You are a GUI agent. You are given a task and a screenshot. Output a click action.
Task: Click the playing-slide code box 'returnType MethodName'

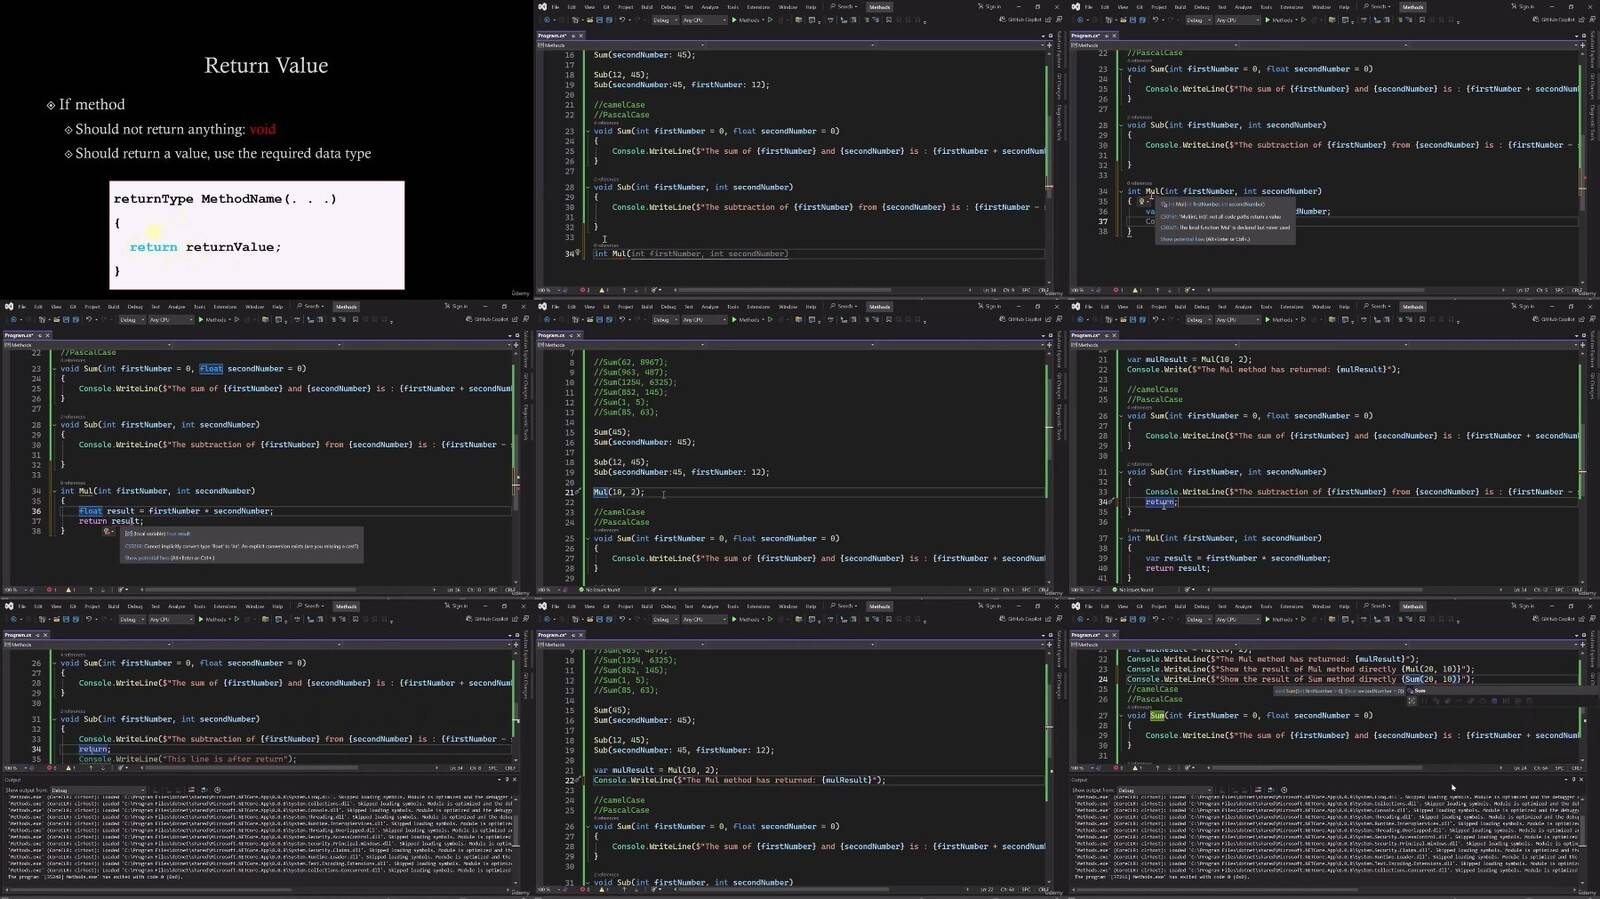pyautogui.click(x=257, y=234)
